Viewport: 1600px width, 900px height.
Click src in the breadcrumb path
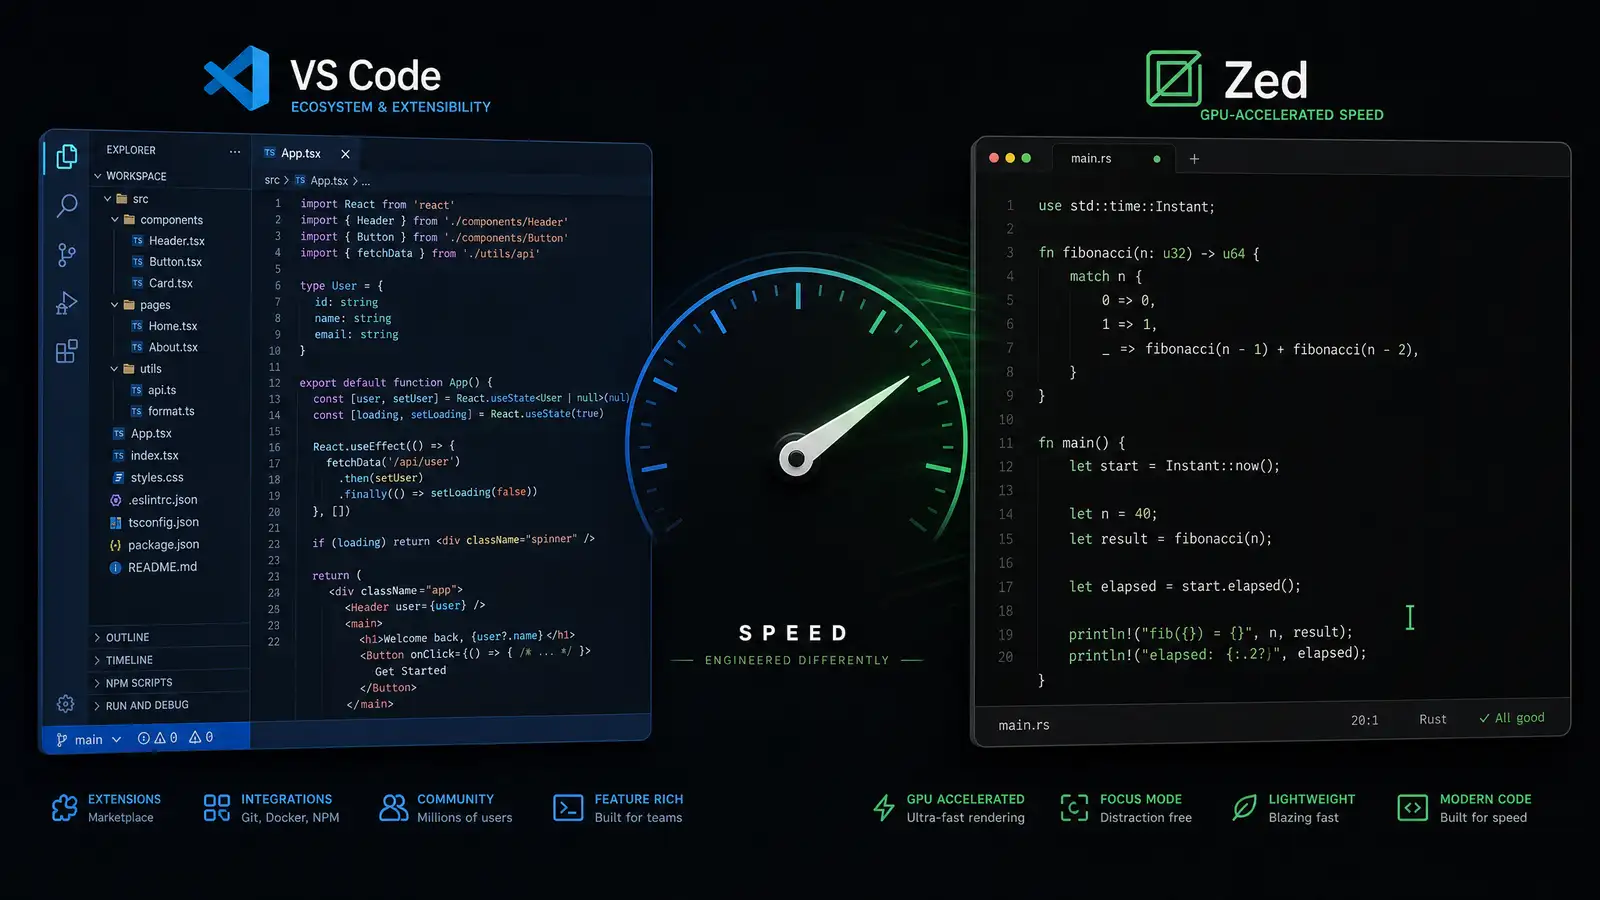(x=272, y=181)
